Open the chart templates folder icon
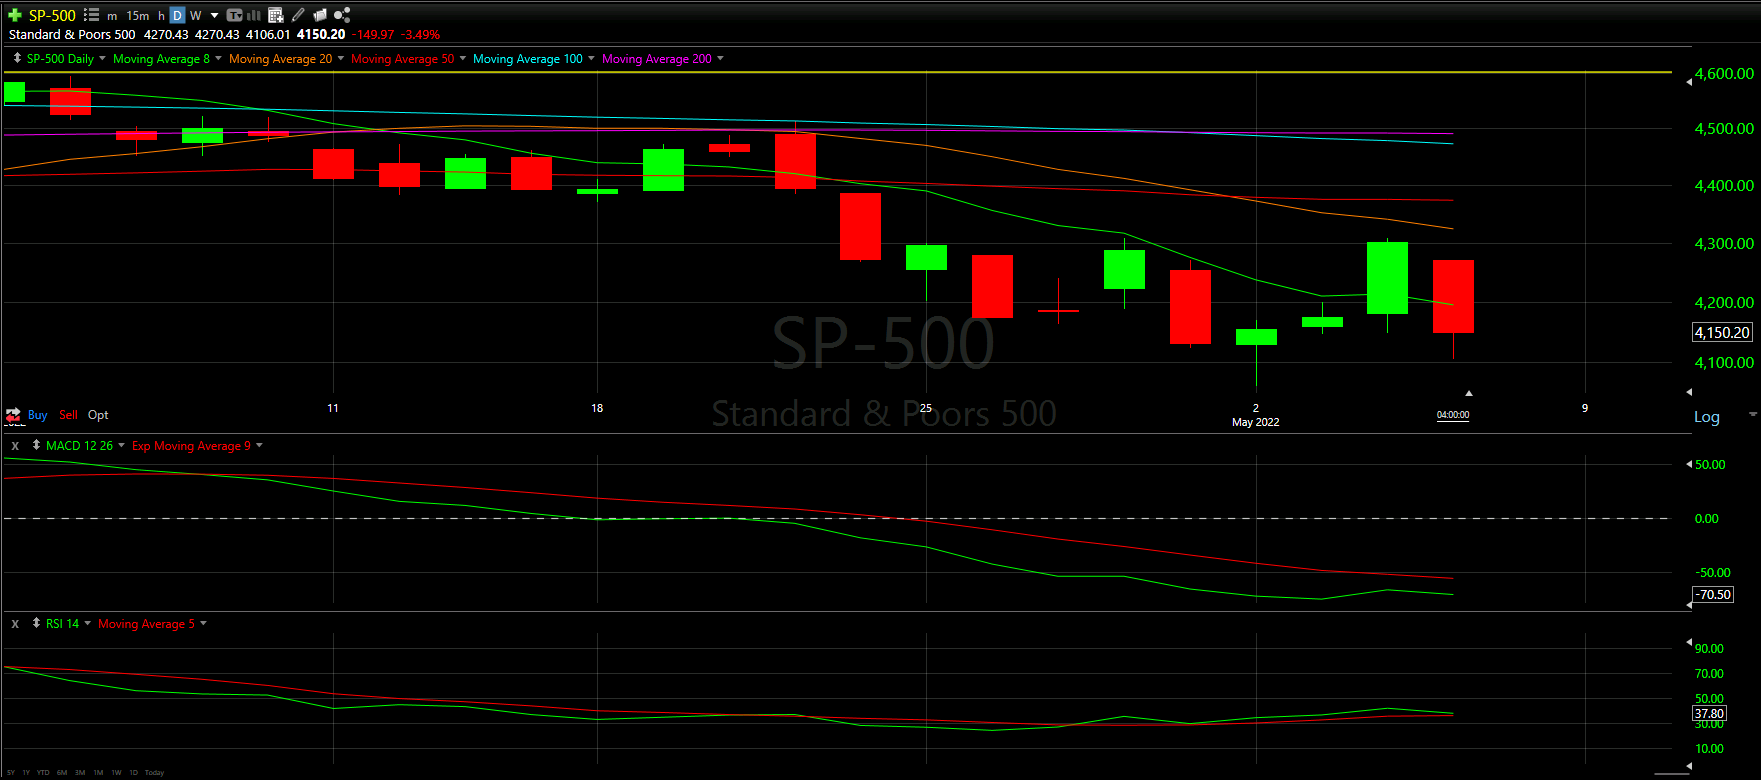1761x780 pixels. 320,15
